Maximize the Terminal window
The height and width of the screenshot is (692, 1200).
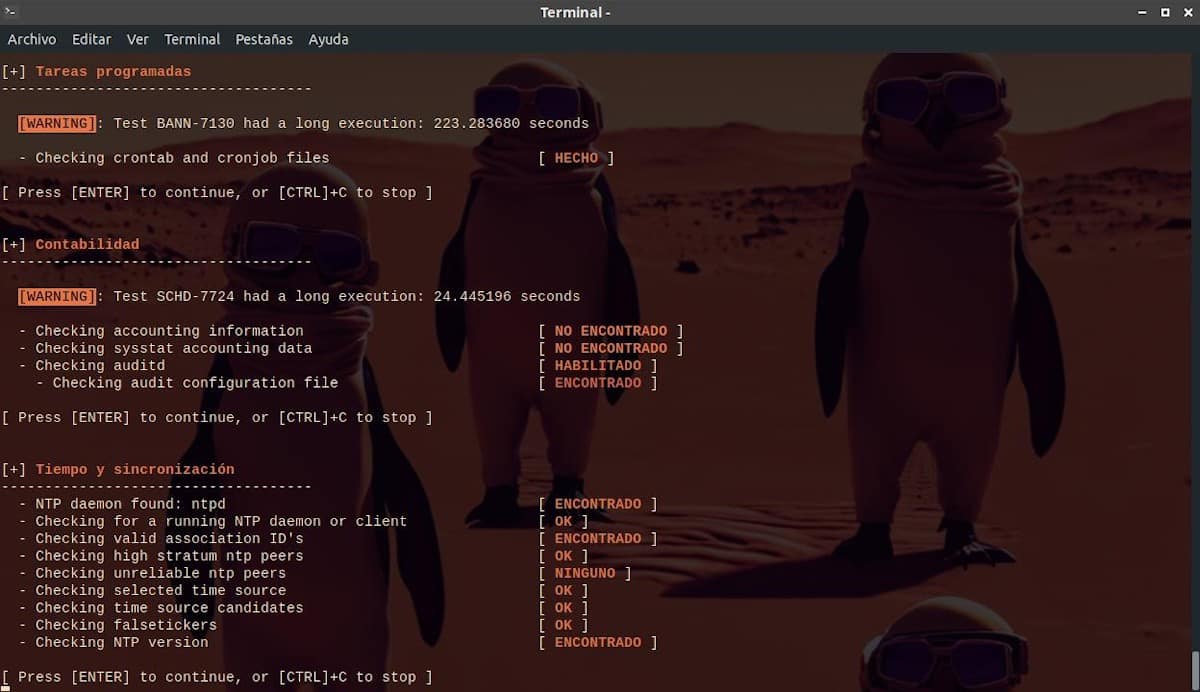[x=1165, y=12]
